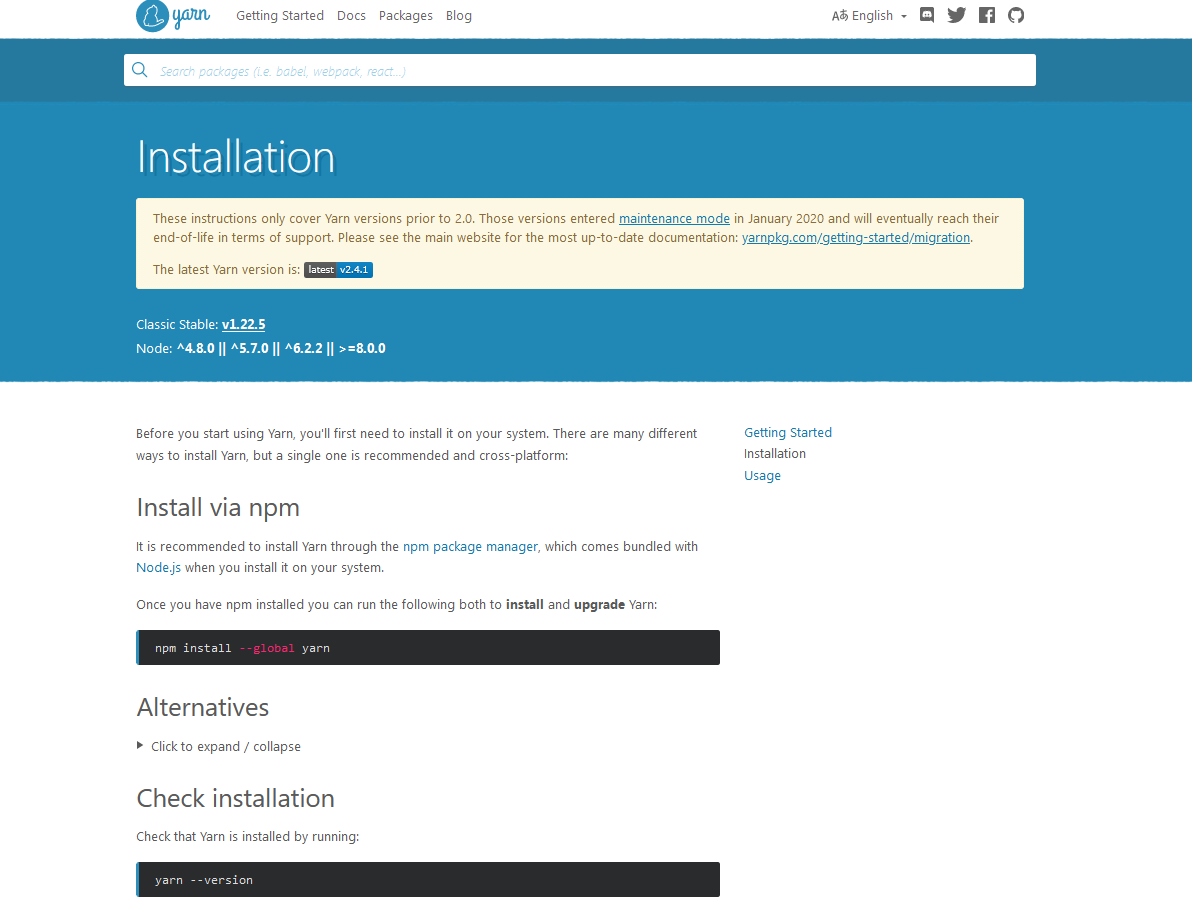Collapse the English language selector chevron
The width and height of the screenshot is (1192, 911).
(904, 17)
